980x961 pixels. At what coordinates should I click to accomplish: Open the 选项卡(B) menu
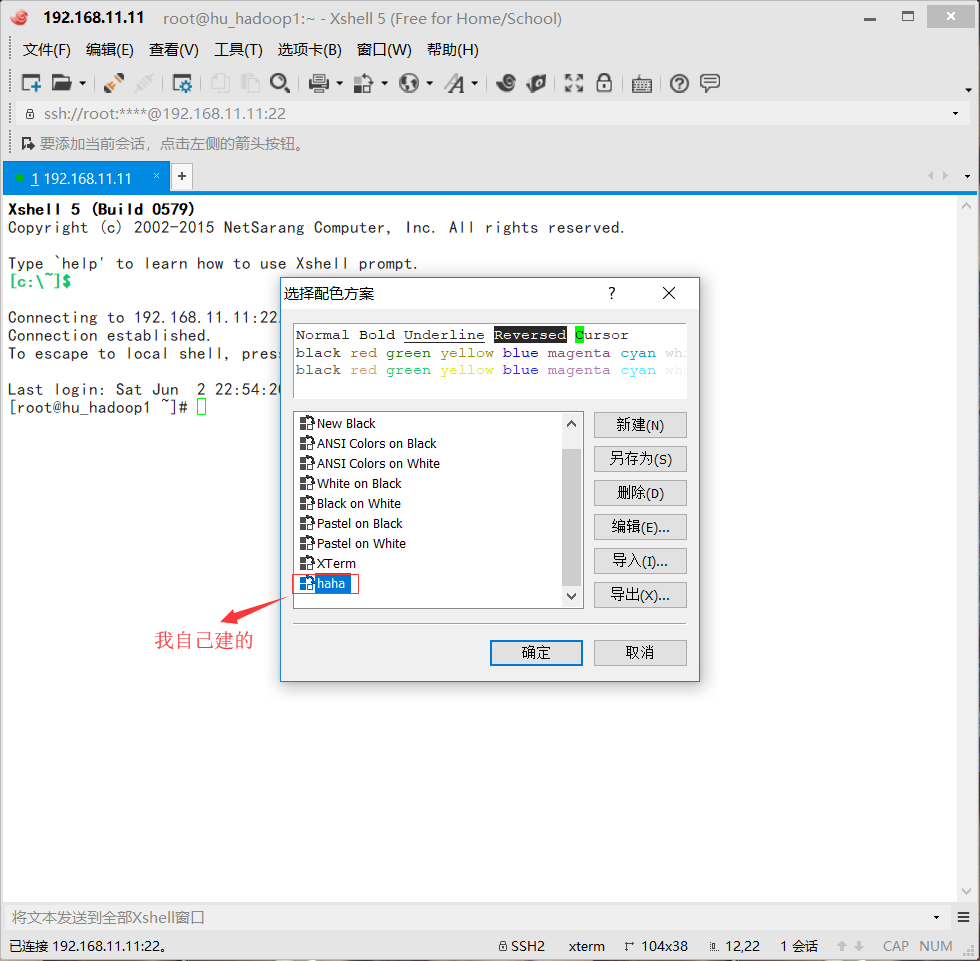[309, 49]
